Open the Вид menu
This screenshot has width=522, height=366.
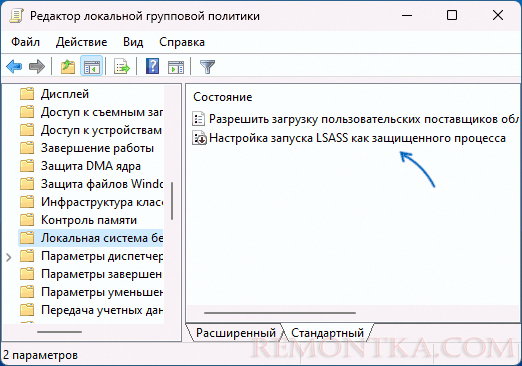point(133,42)
